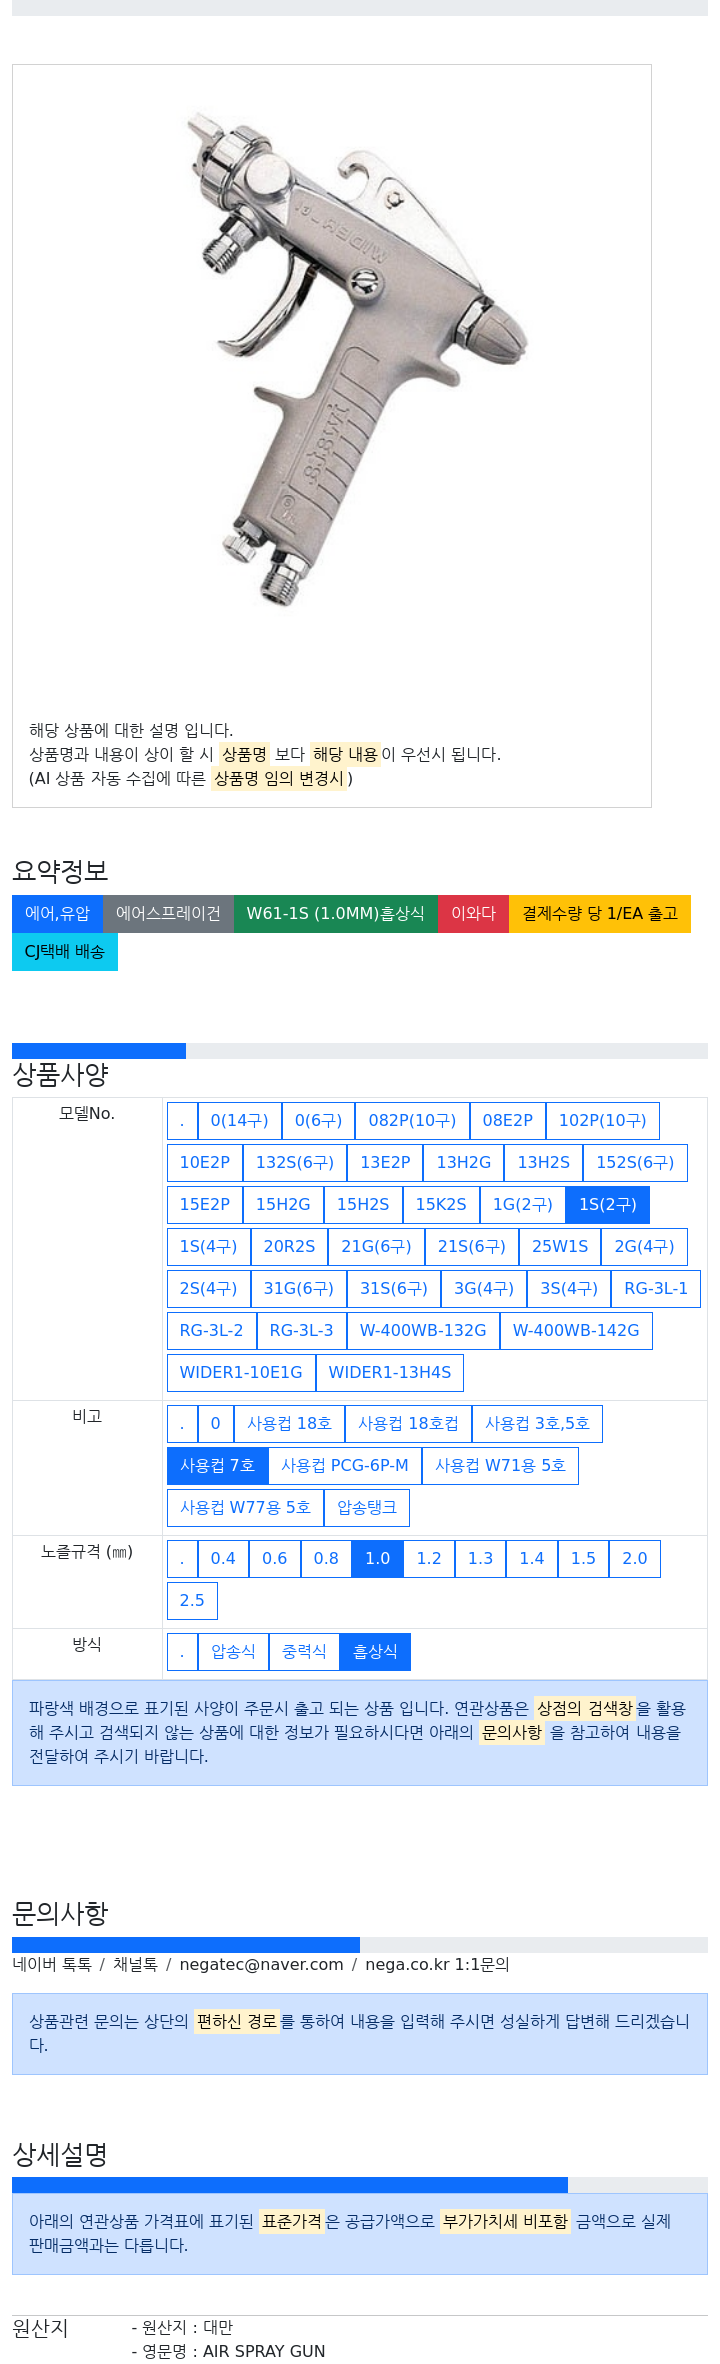Select 압송탱크 remark option

(x=367, y=1508)
